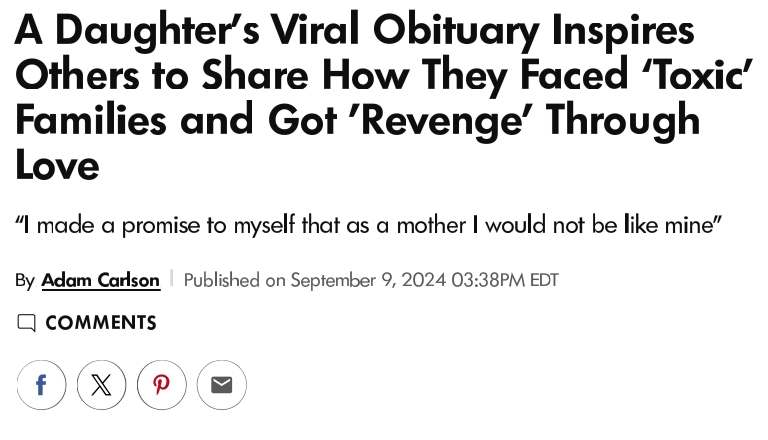Click the word 'Published' in the byline
Screen dimensions: 768x440
[x=221, y=280]
